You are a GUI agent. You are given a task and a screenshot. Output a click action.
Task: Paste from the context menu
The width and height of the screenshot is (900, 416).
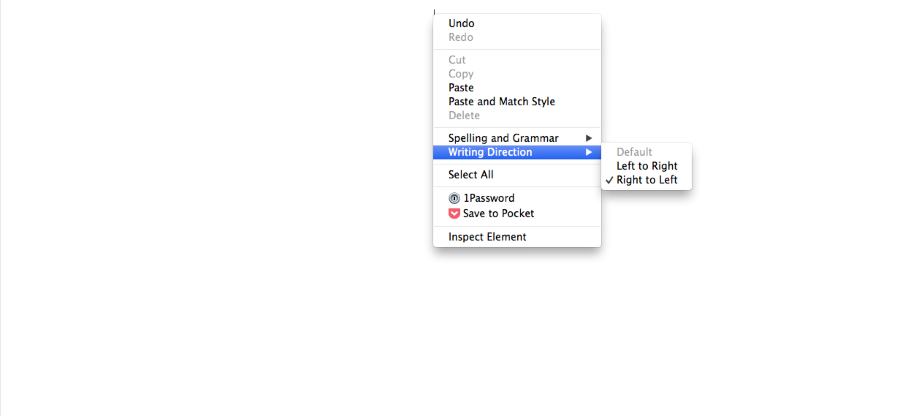point(461,88)
